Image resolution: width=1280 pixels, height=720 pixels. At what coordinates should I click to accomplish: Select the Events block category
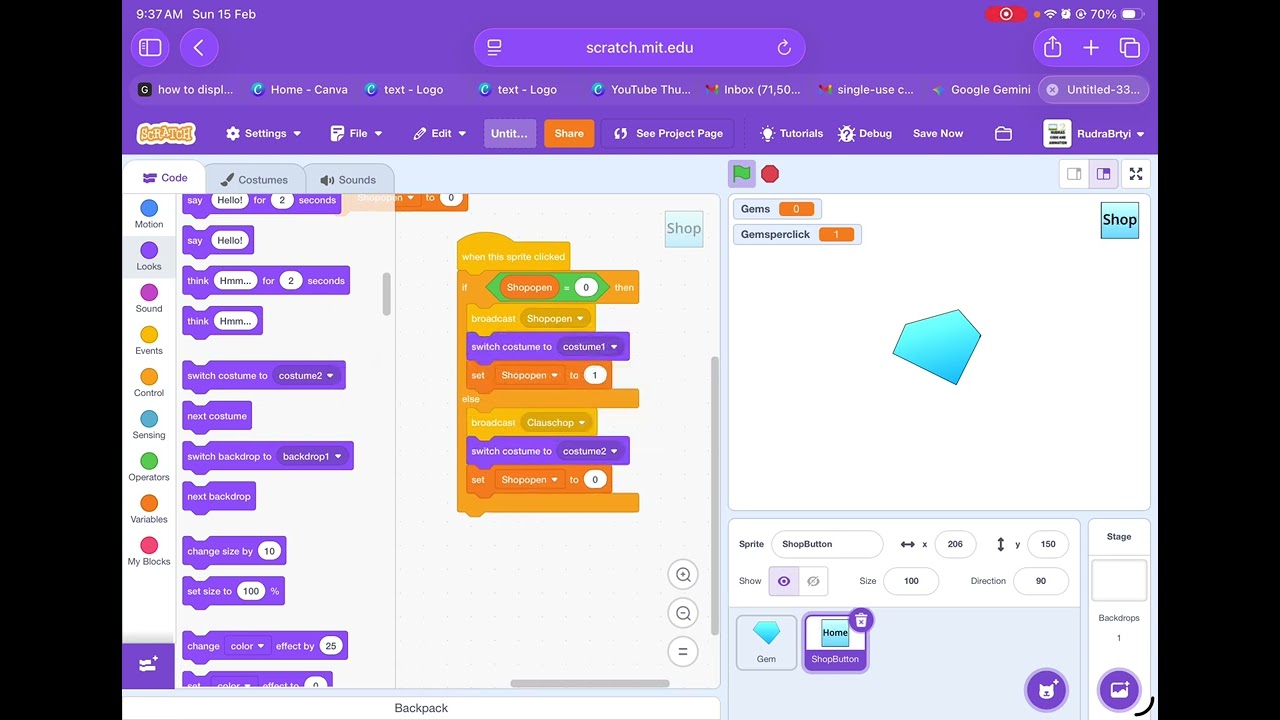point(149,340)
